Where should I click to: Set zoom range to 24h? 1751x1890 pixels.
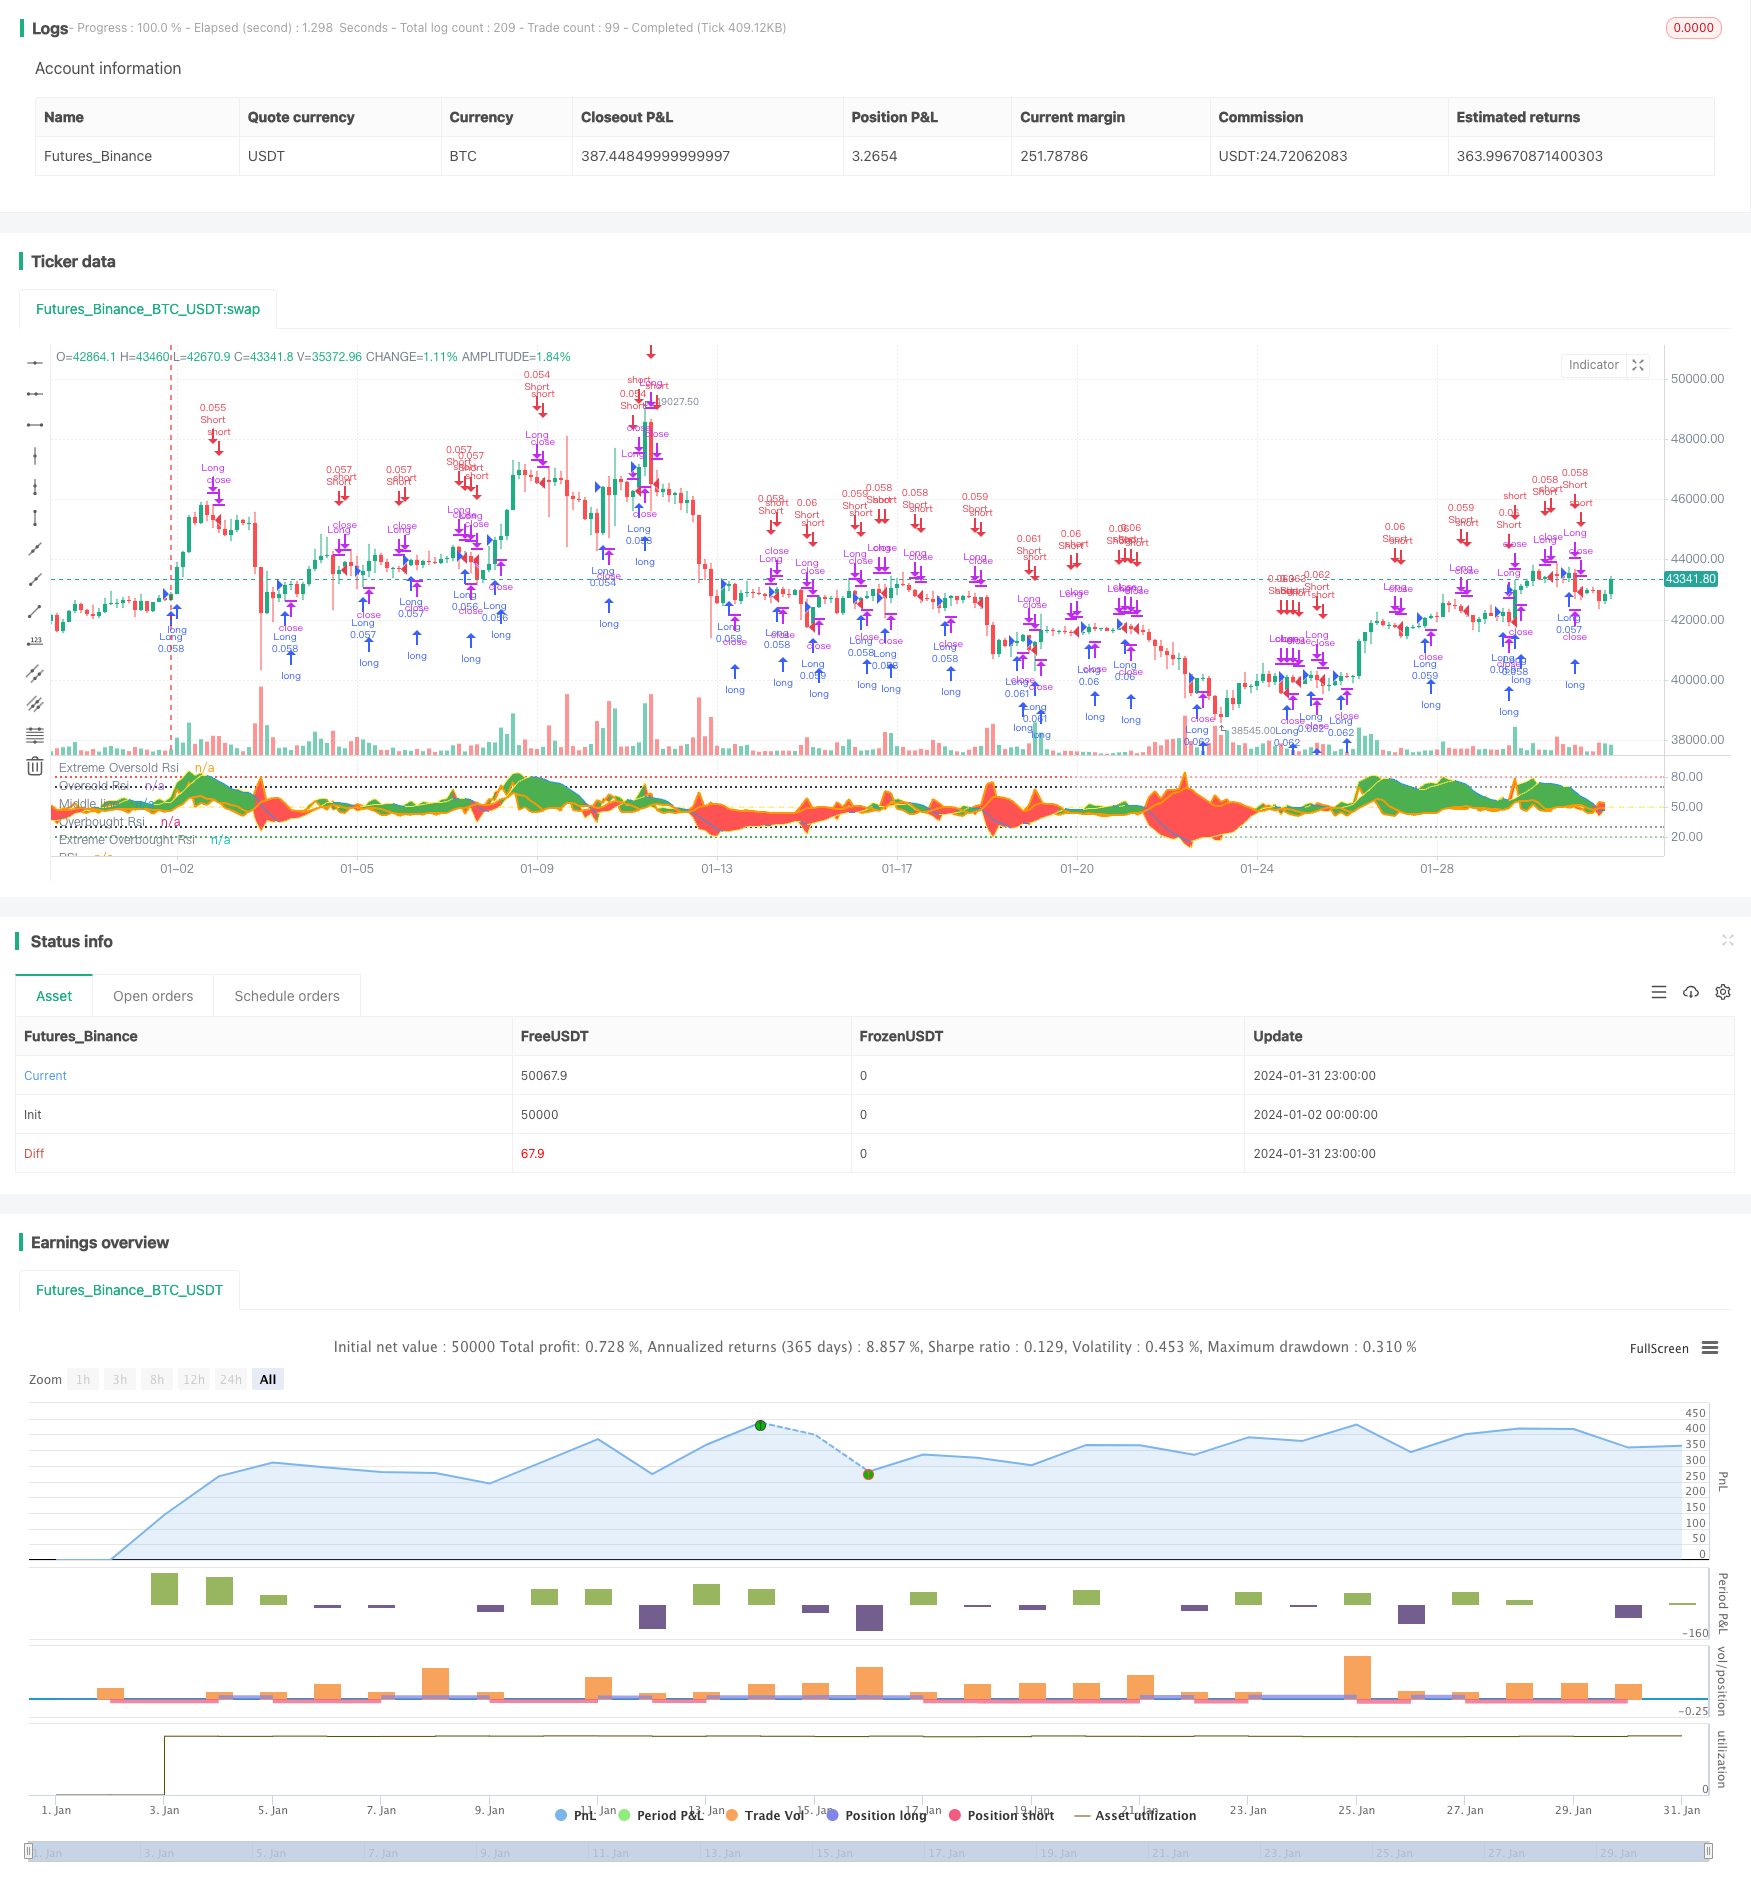pyautogui.click(x=231, y=1379)
